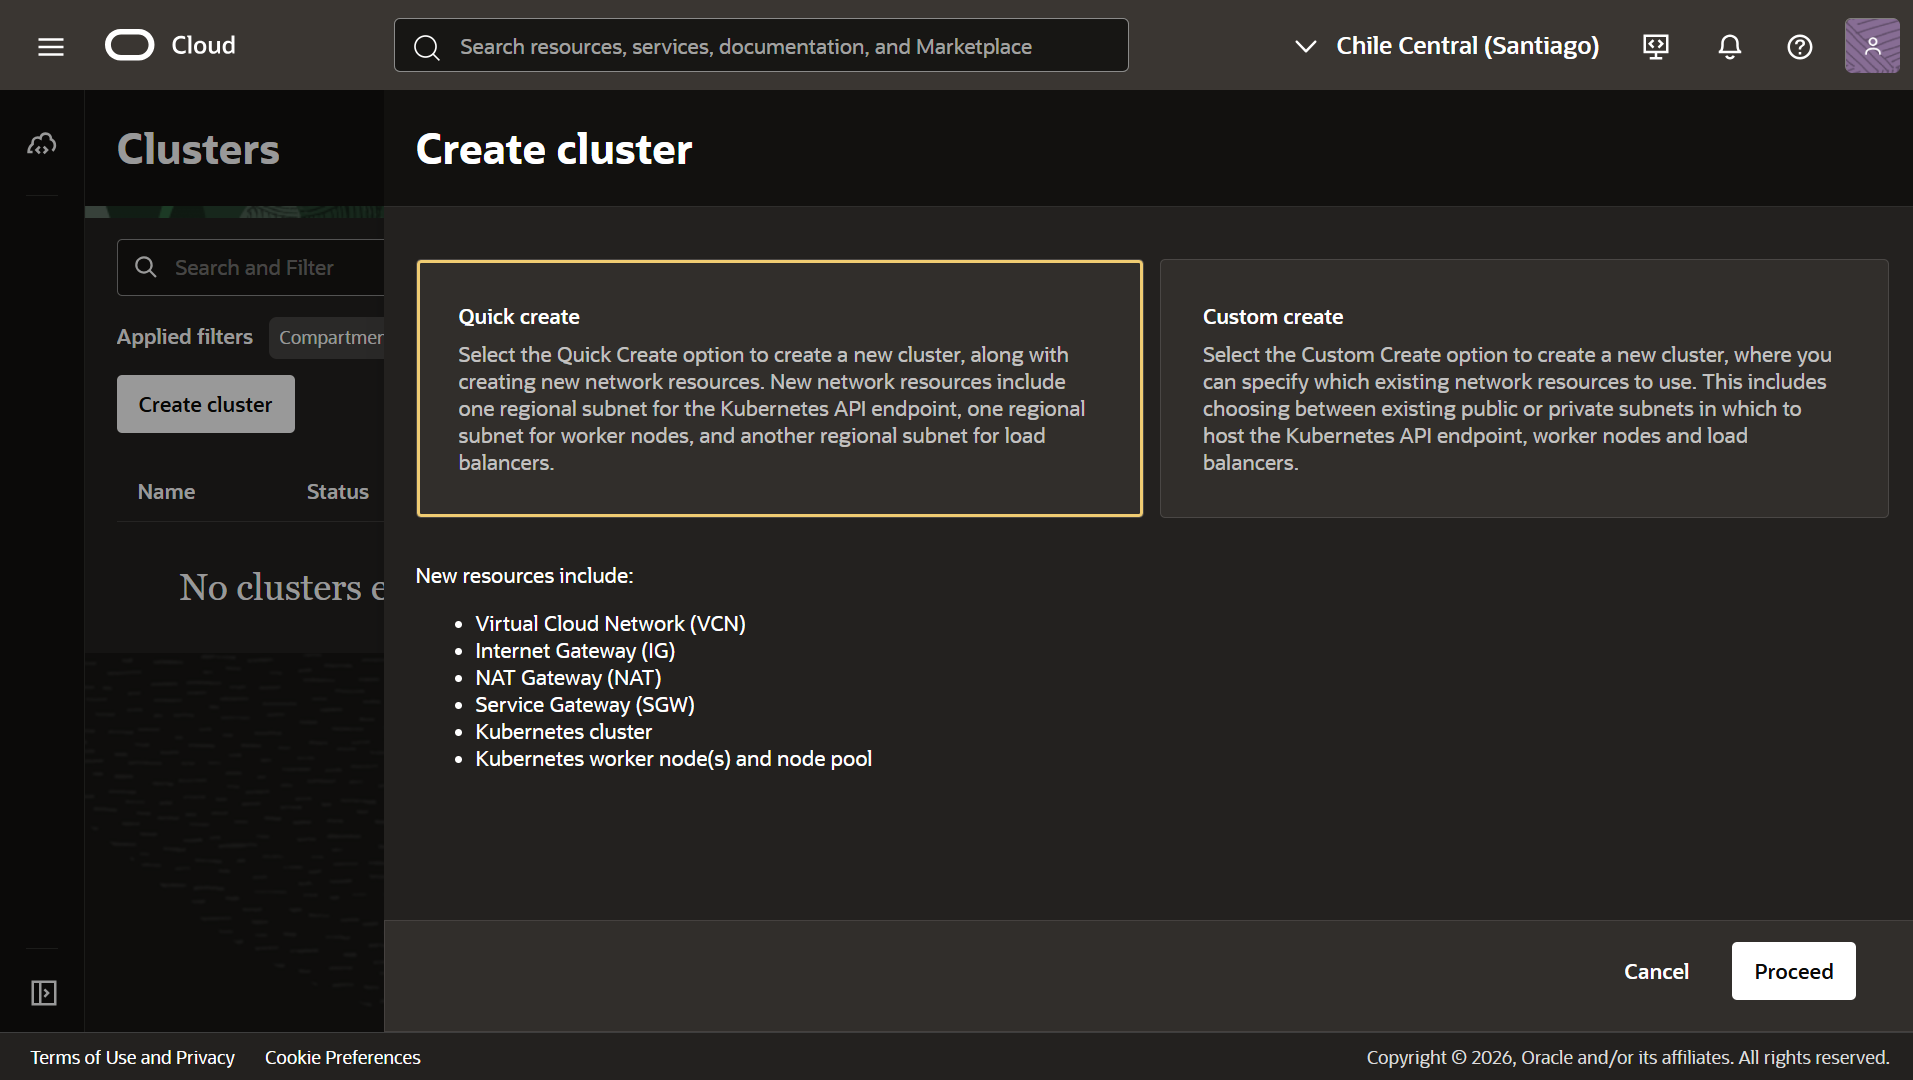Screen dimensions: 1913x1080
Task: Open the navigation hamburger menu
Action: point(49,45)
